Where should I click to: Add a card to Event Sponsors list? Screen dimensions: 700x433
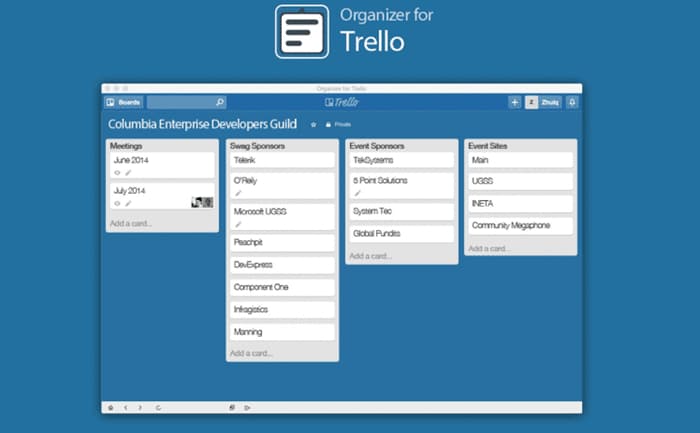371,256
